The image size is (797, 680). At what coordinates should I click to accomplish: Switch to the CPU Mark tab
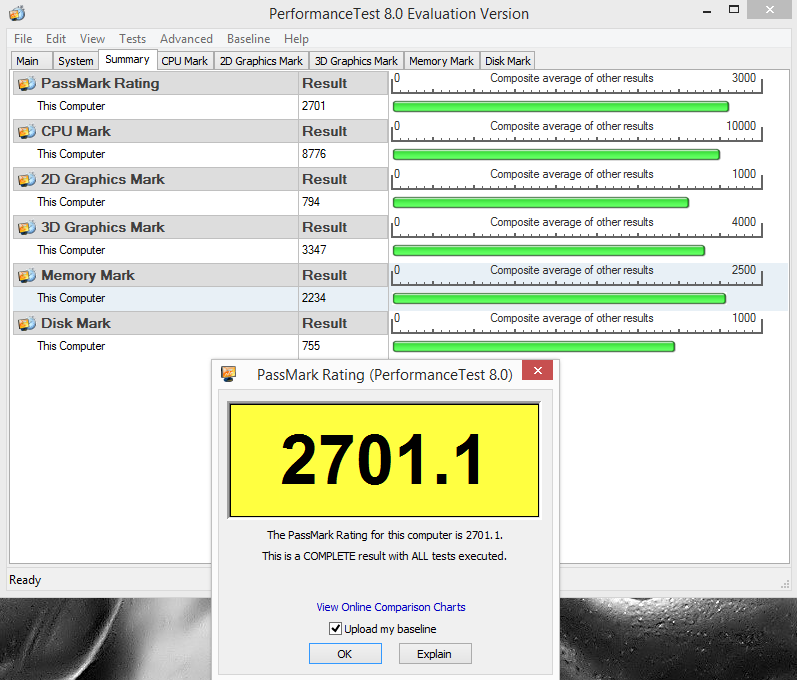click(x=184, y=61)
